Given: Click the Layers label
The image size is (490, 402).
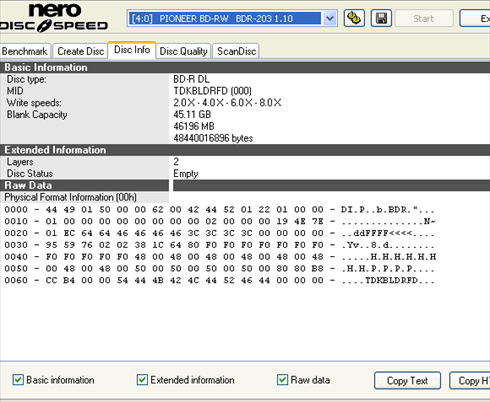Looking at the screenshot, I should click(20, 162).
